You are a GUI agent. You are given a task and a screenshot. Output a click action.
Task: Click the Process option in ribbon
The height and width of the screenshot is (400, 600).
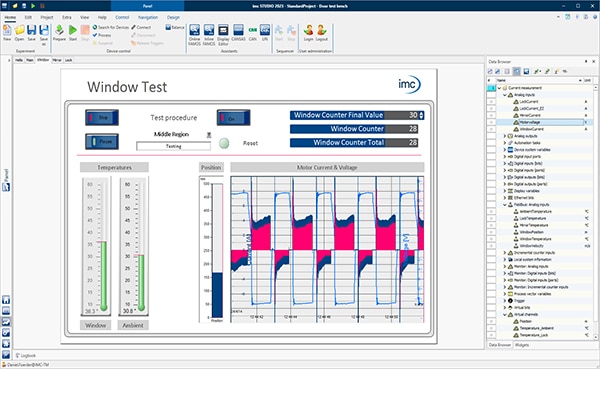(102, 35)
